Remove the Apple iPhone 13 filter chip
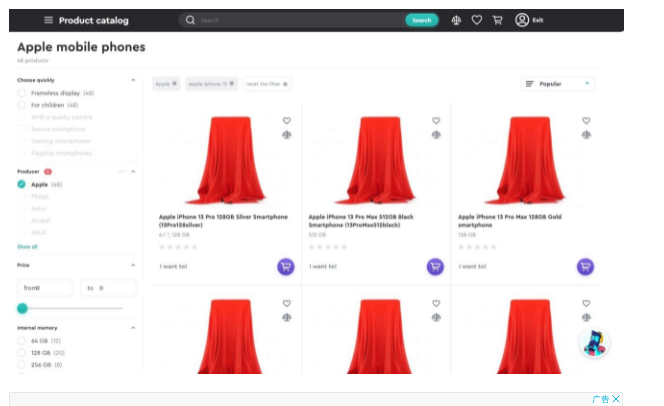The width and height of the screenshot is (664, 406). coord(232,84)
